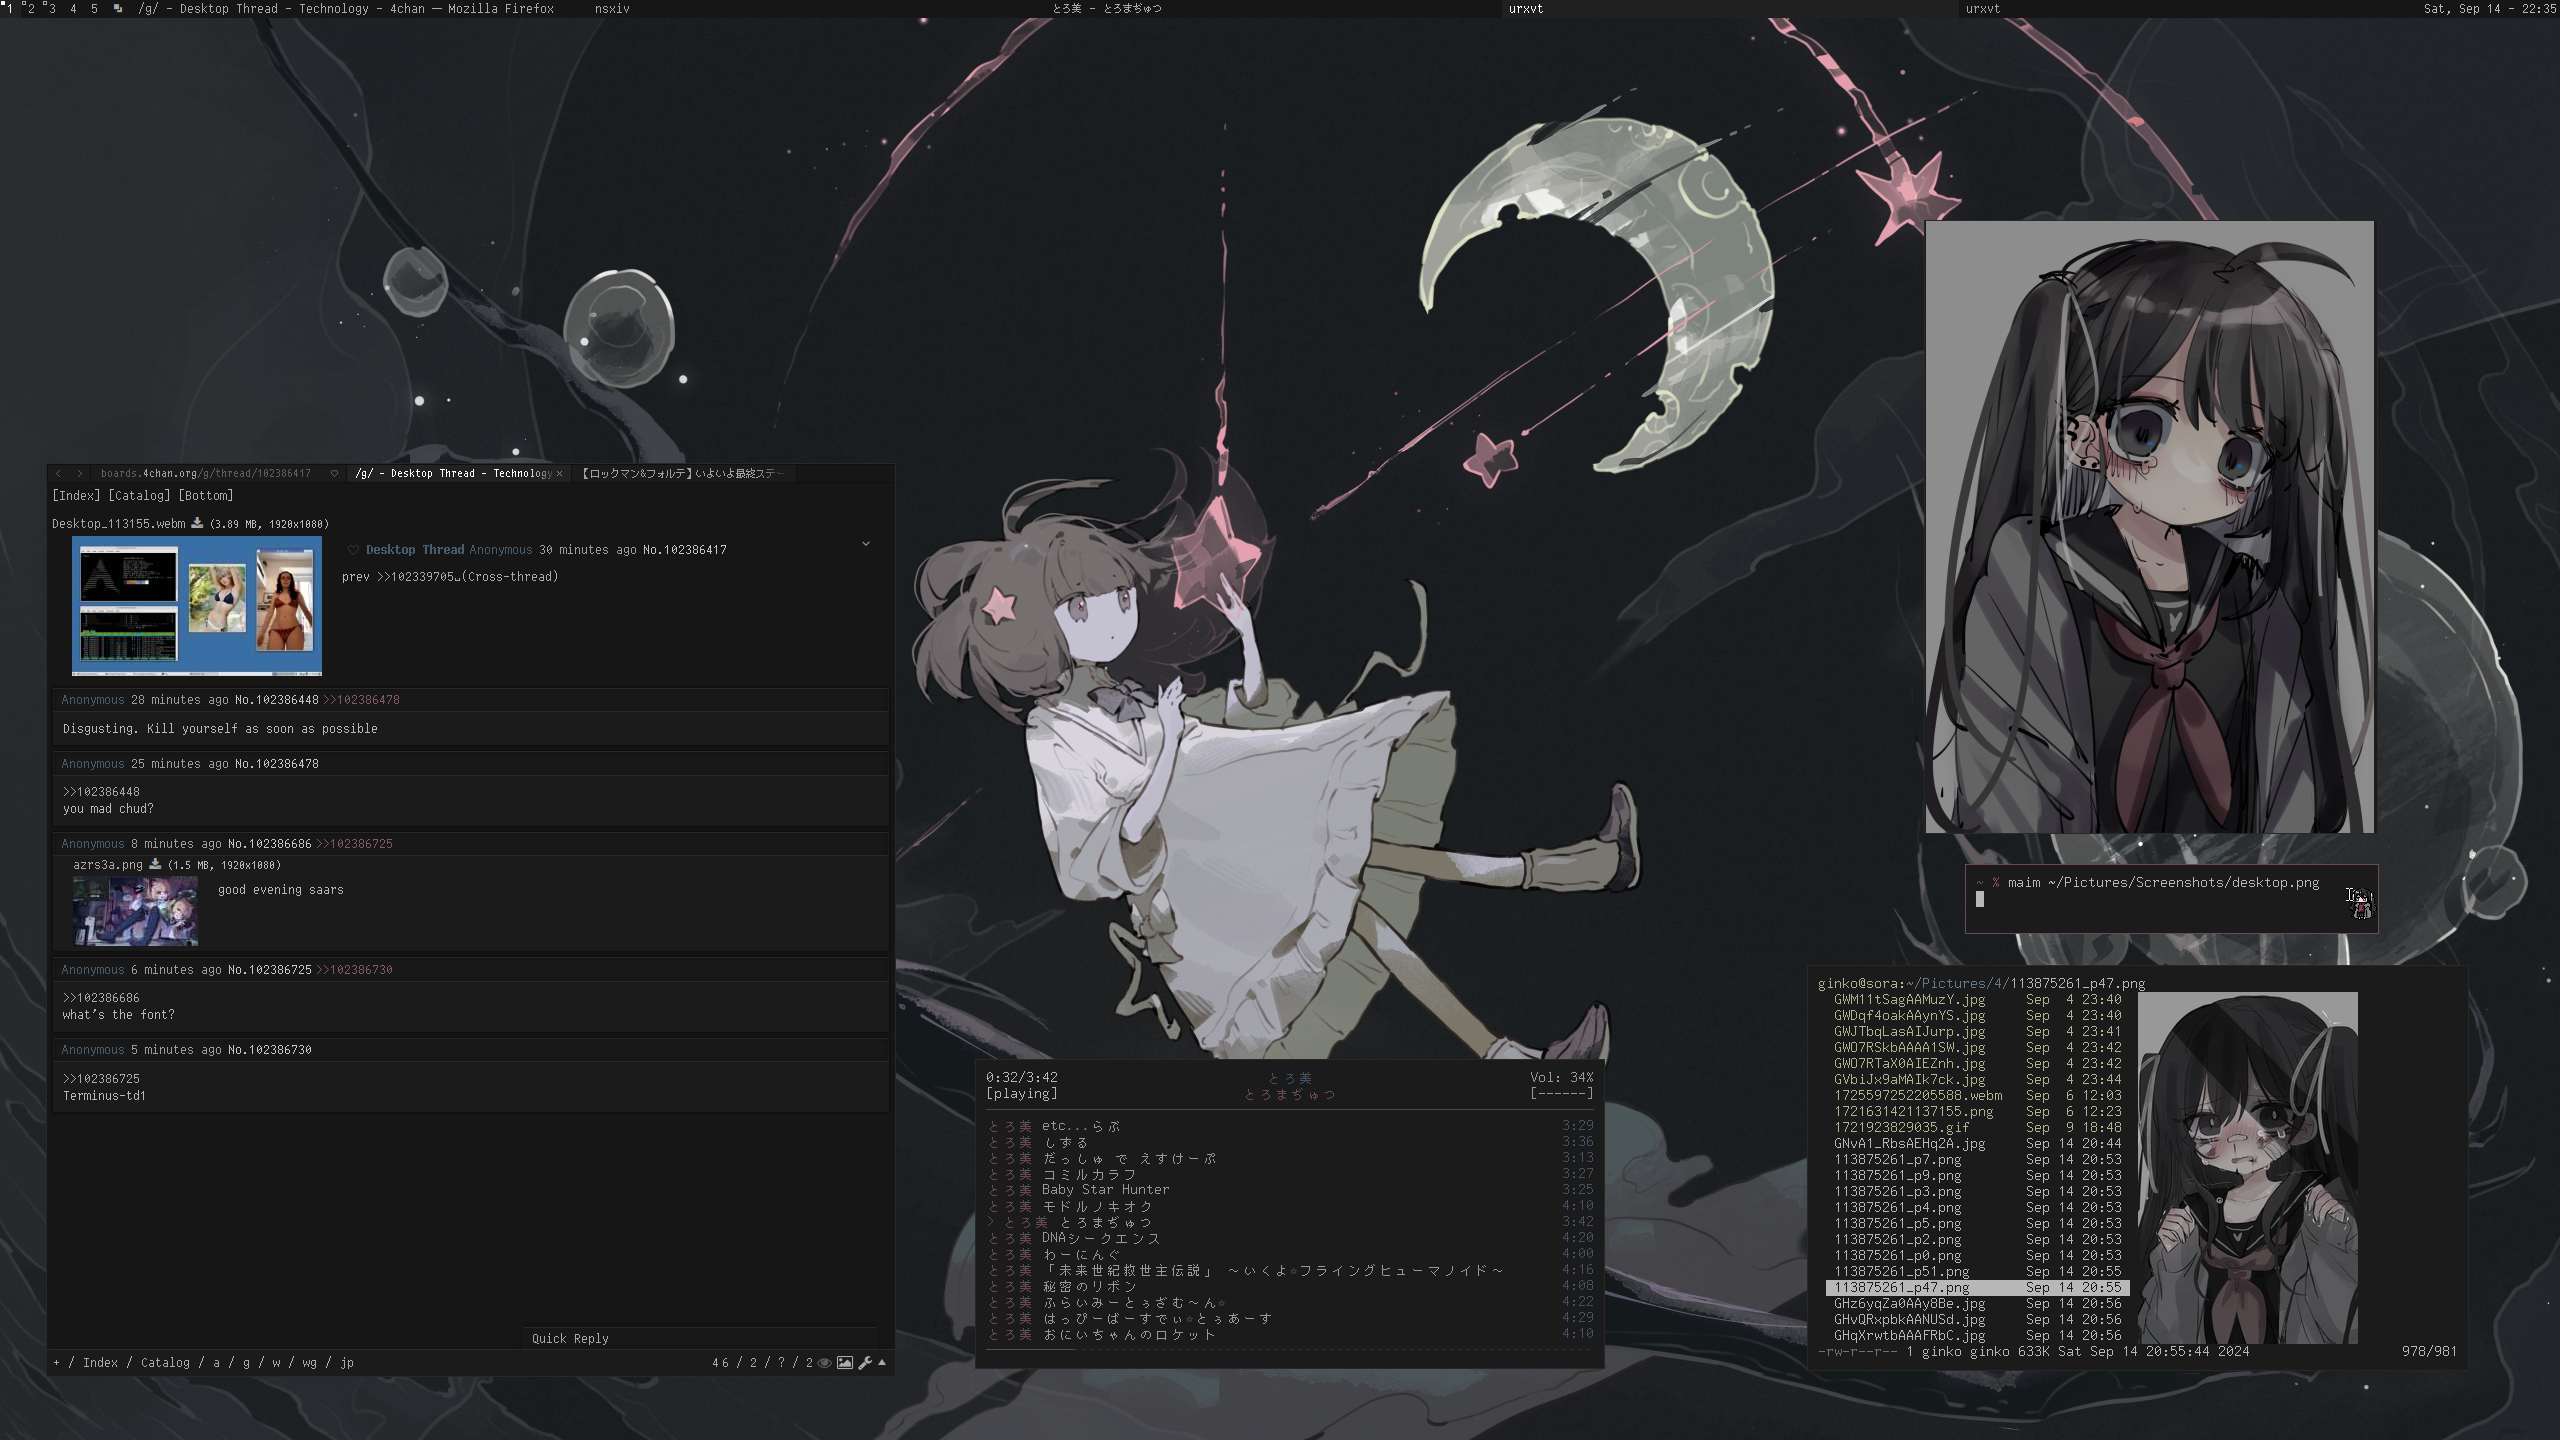Click the scroll-to-top triangle in footer

coord(882,1362)
